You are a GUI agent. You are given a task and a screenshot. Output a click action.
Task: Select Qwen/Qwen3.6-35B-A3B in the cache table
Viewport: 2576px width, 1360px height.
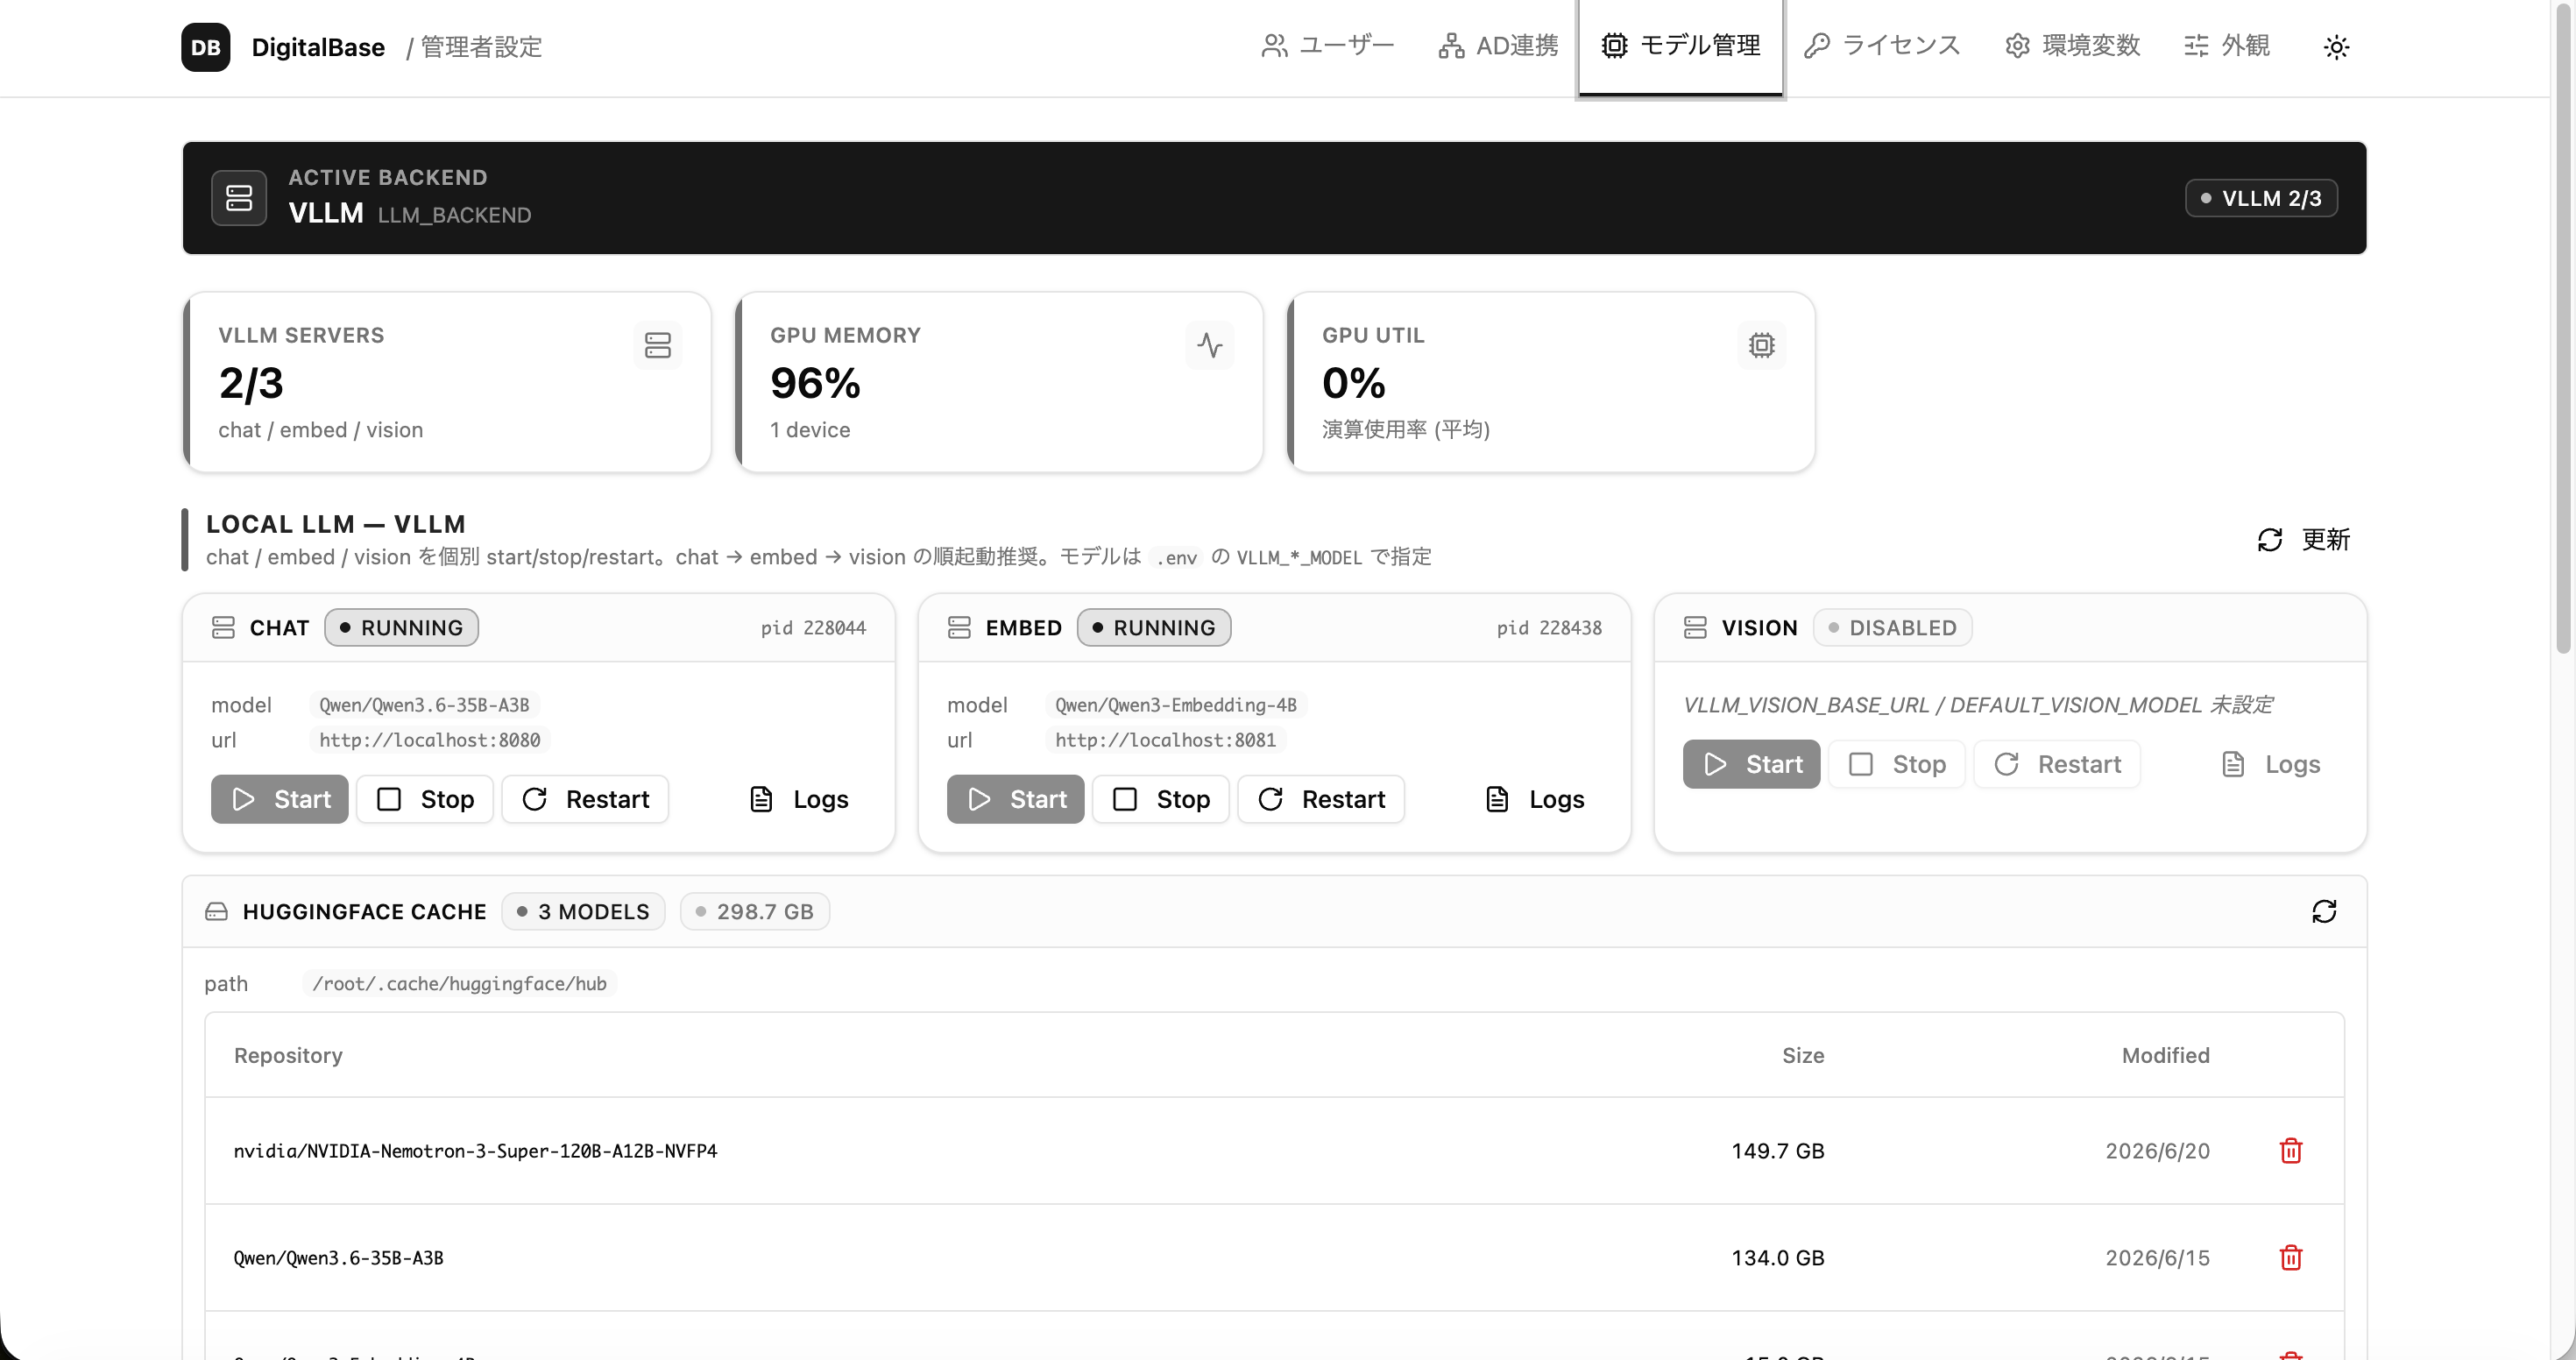338,1258
